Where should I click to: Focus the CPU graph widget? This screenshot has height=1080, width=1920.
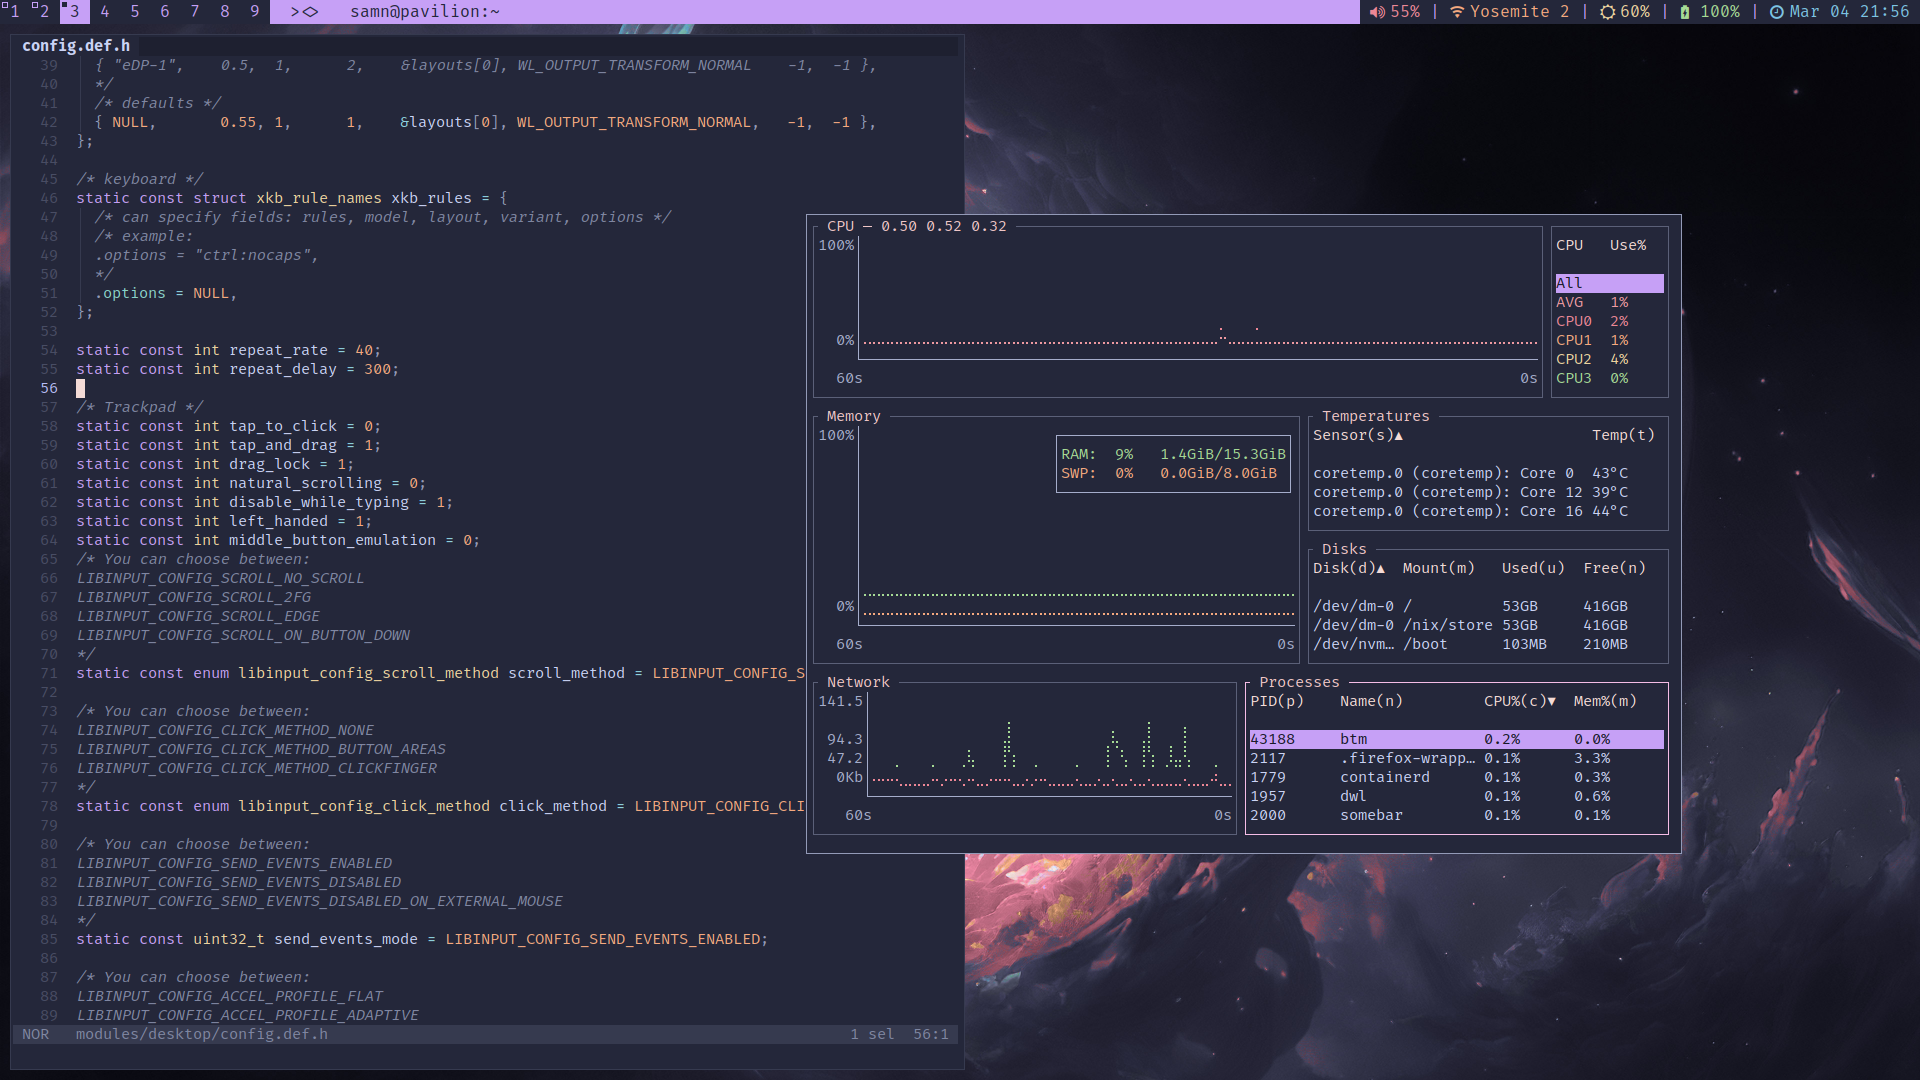(1178, 310)
